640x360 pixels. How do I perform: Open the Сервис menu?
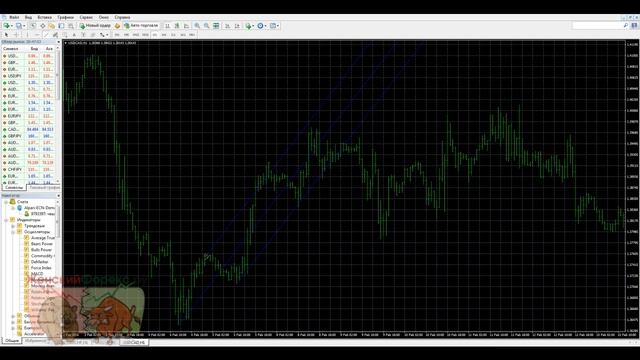pyautogui.click(x=86, y=18)
